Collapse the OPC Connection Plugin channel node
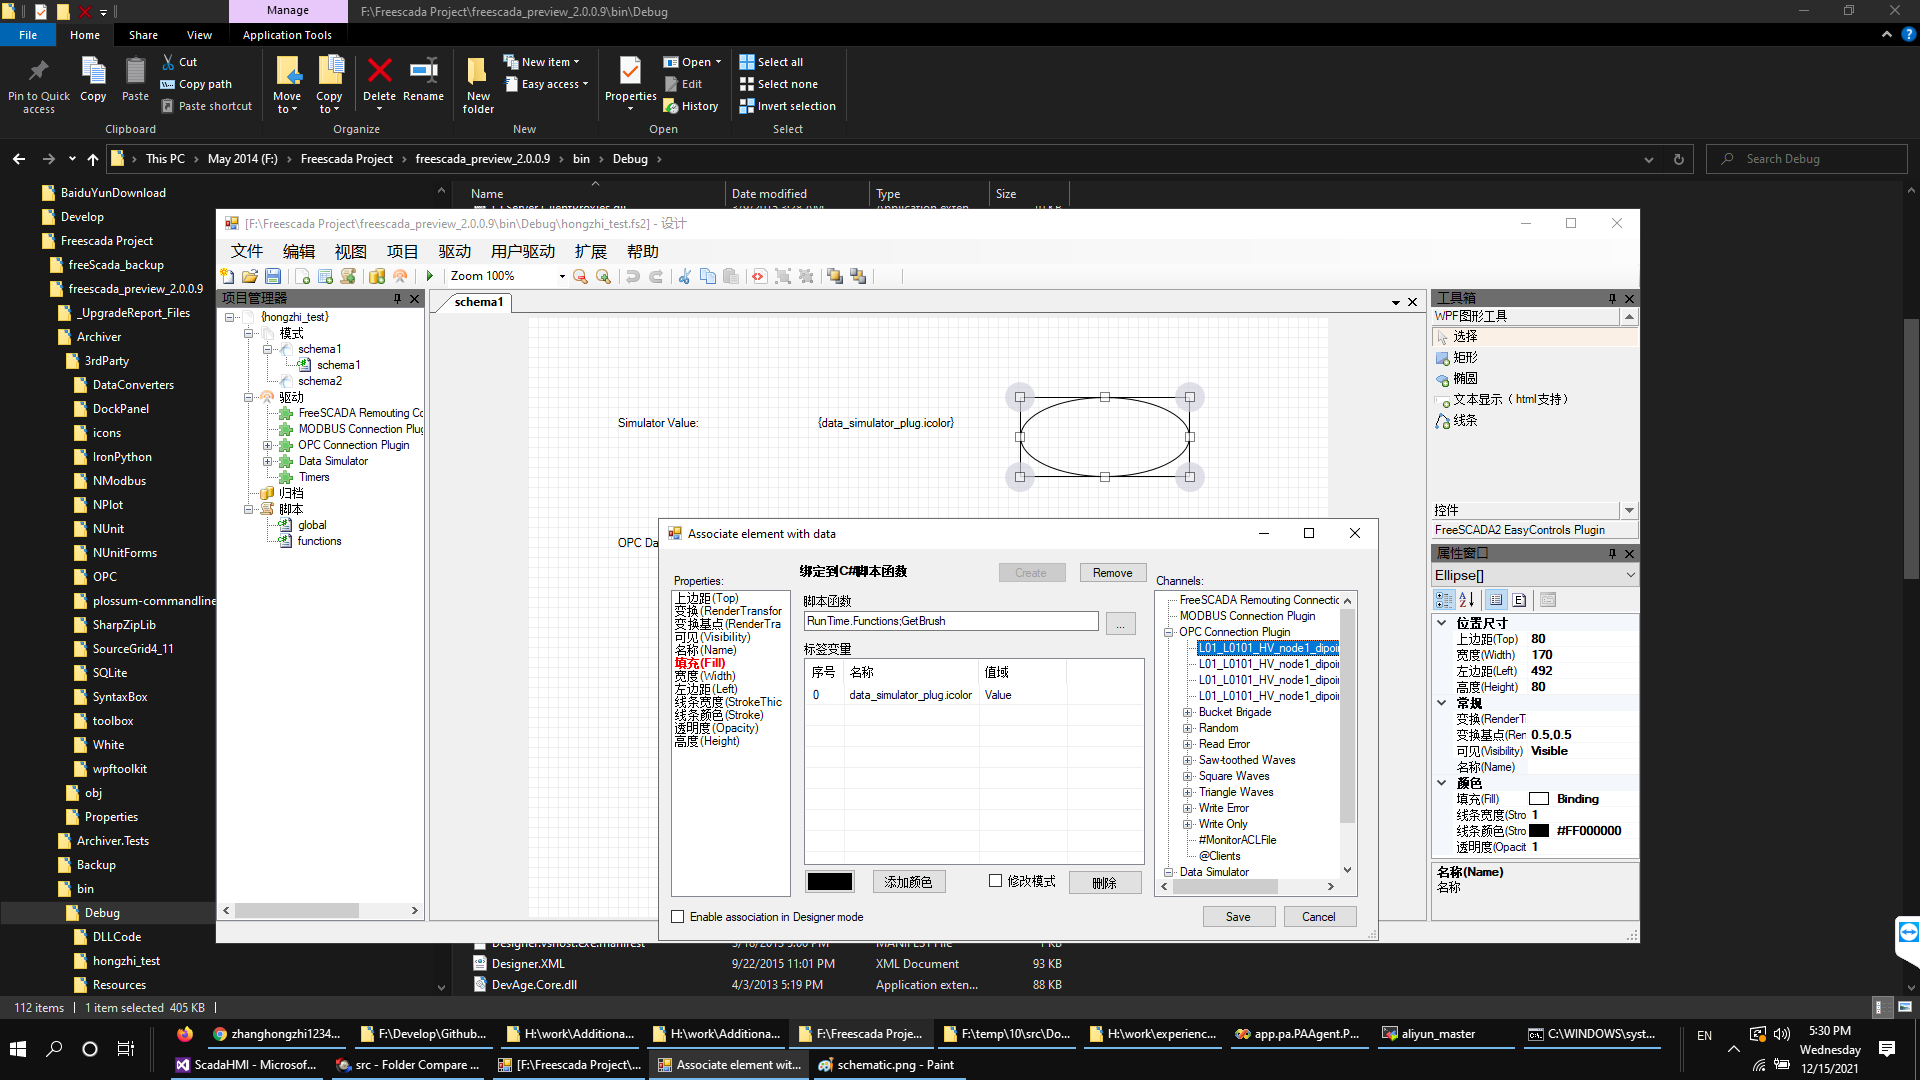This screenshot has height=1080, width=1920. 1168,633
